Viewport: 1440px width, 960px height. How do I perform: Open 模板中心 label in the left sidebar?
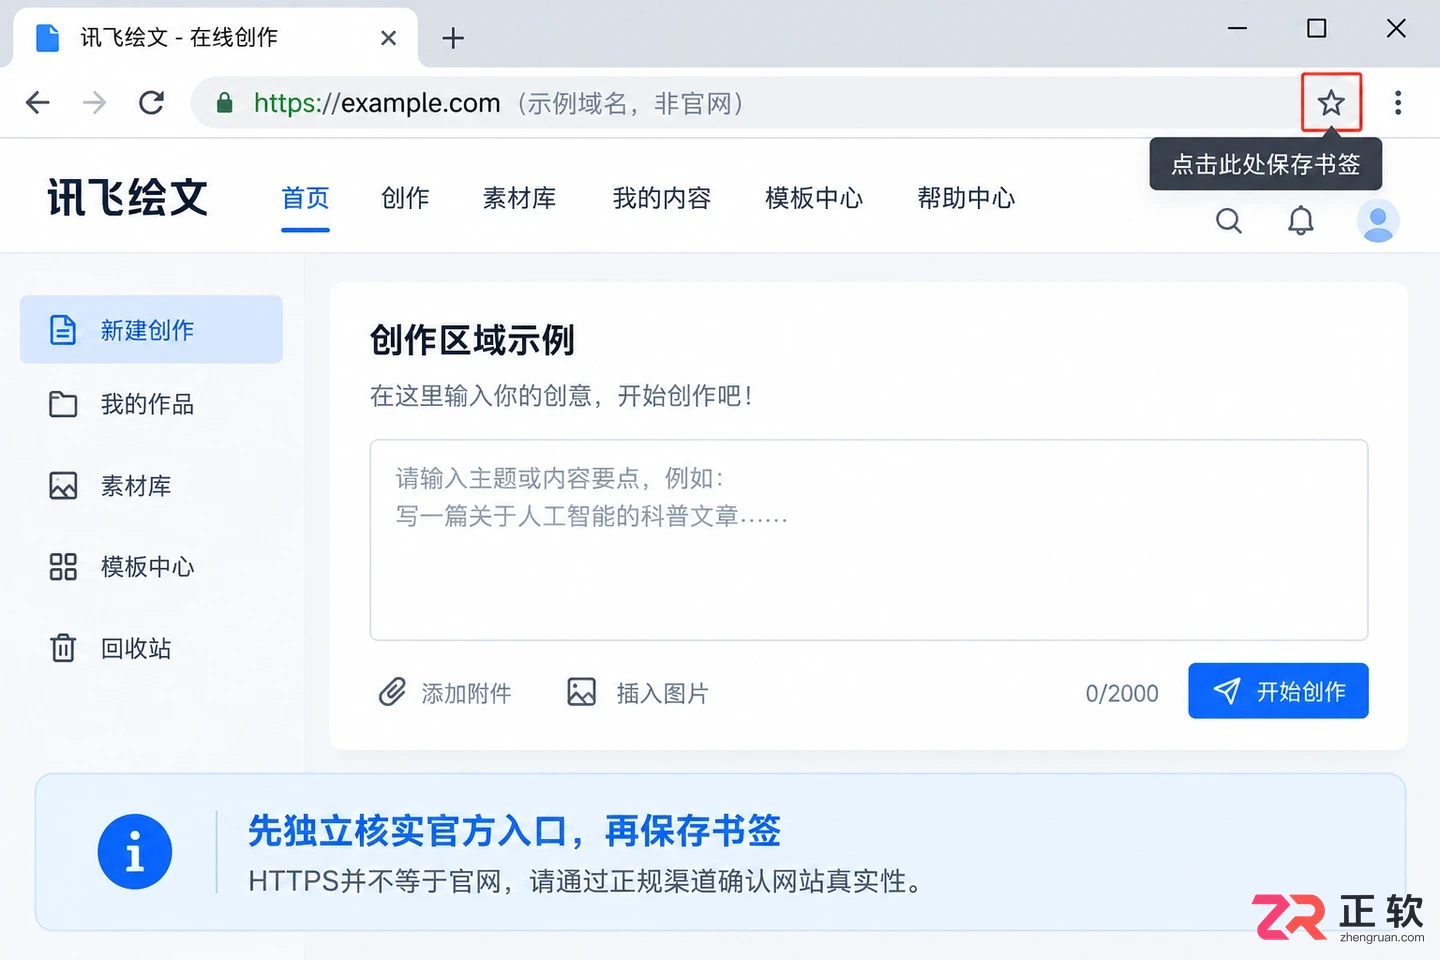coord(147,567)
